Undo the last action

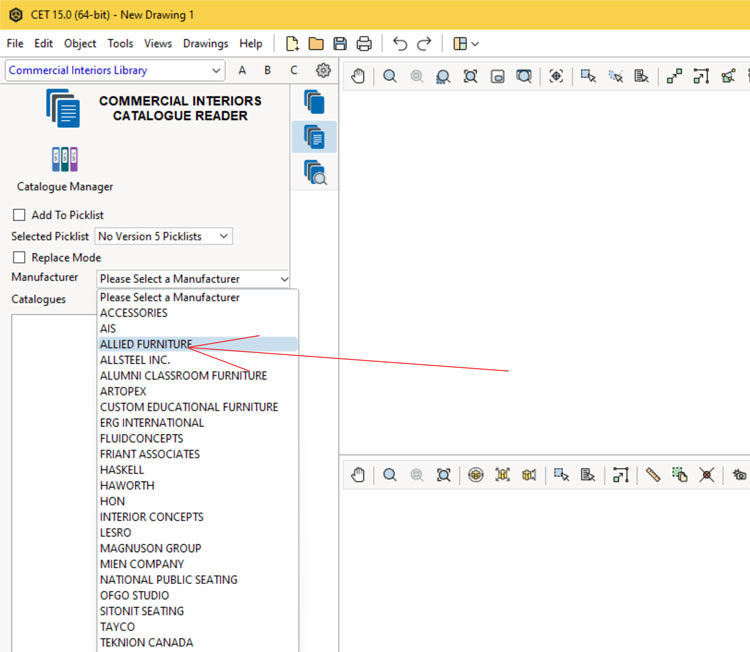400,44
